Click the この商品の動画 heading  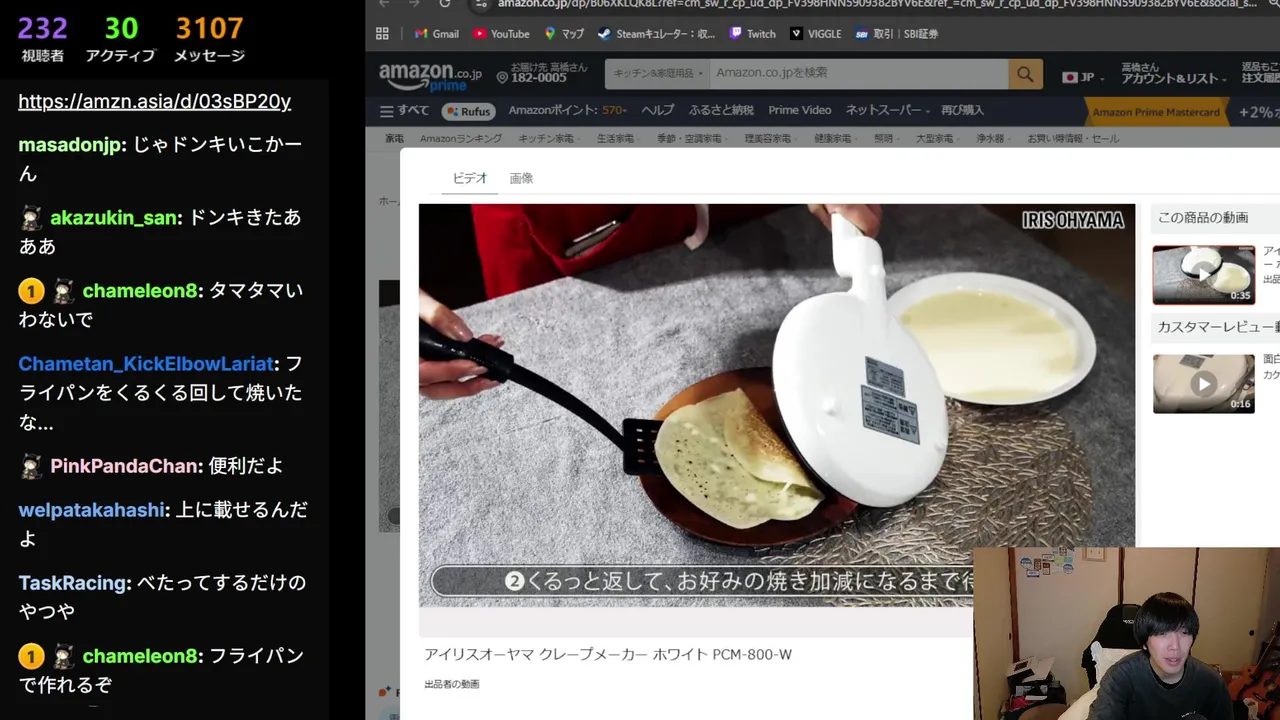point(1203,218)
